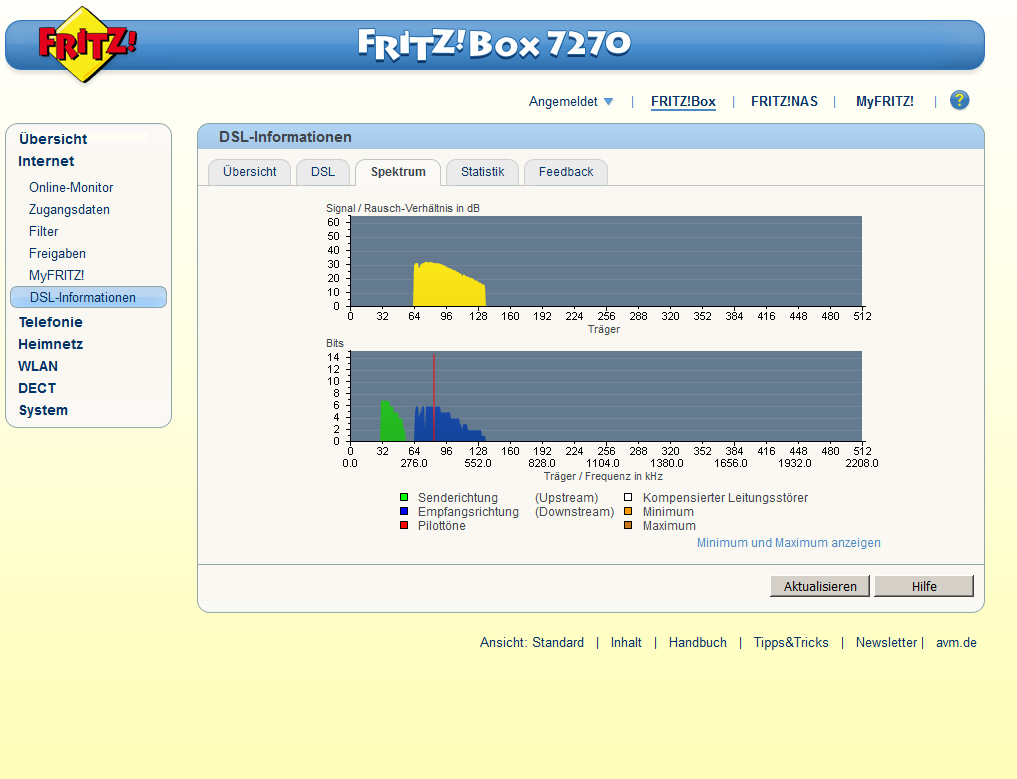This screenshot has width=1017, height=779.
Task: Click the Hilfe button
Action: [x=924, y=586]
